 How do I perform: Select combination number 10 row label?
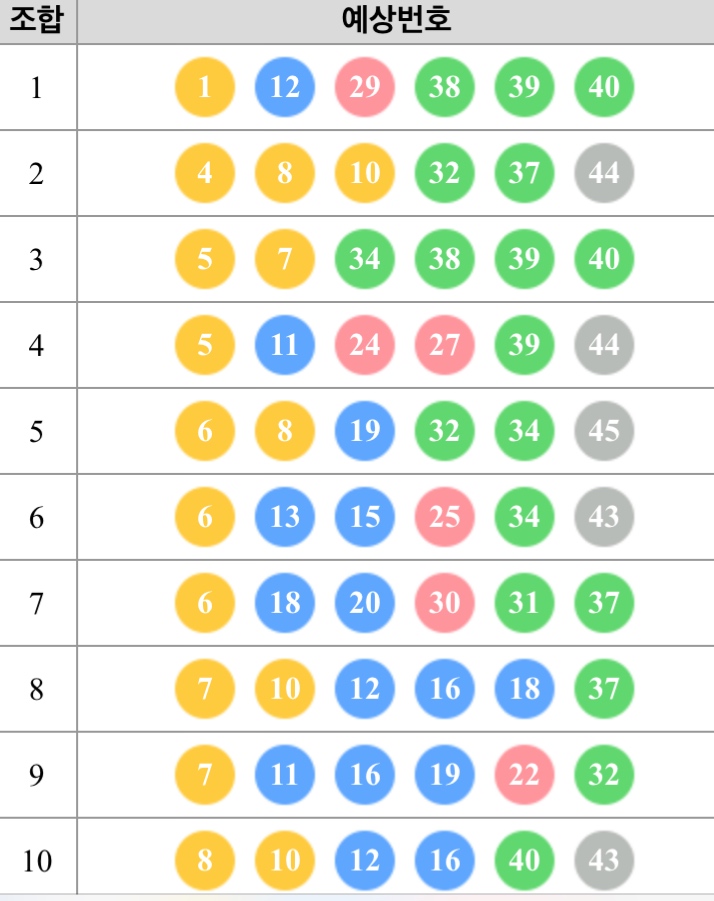pyautogui.click(x=37, y=861)
